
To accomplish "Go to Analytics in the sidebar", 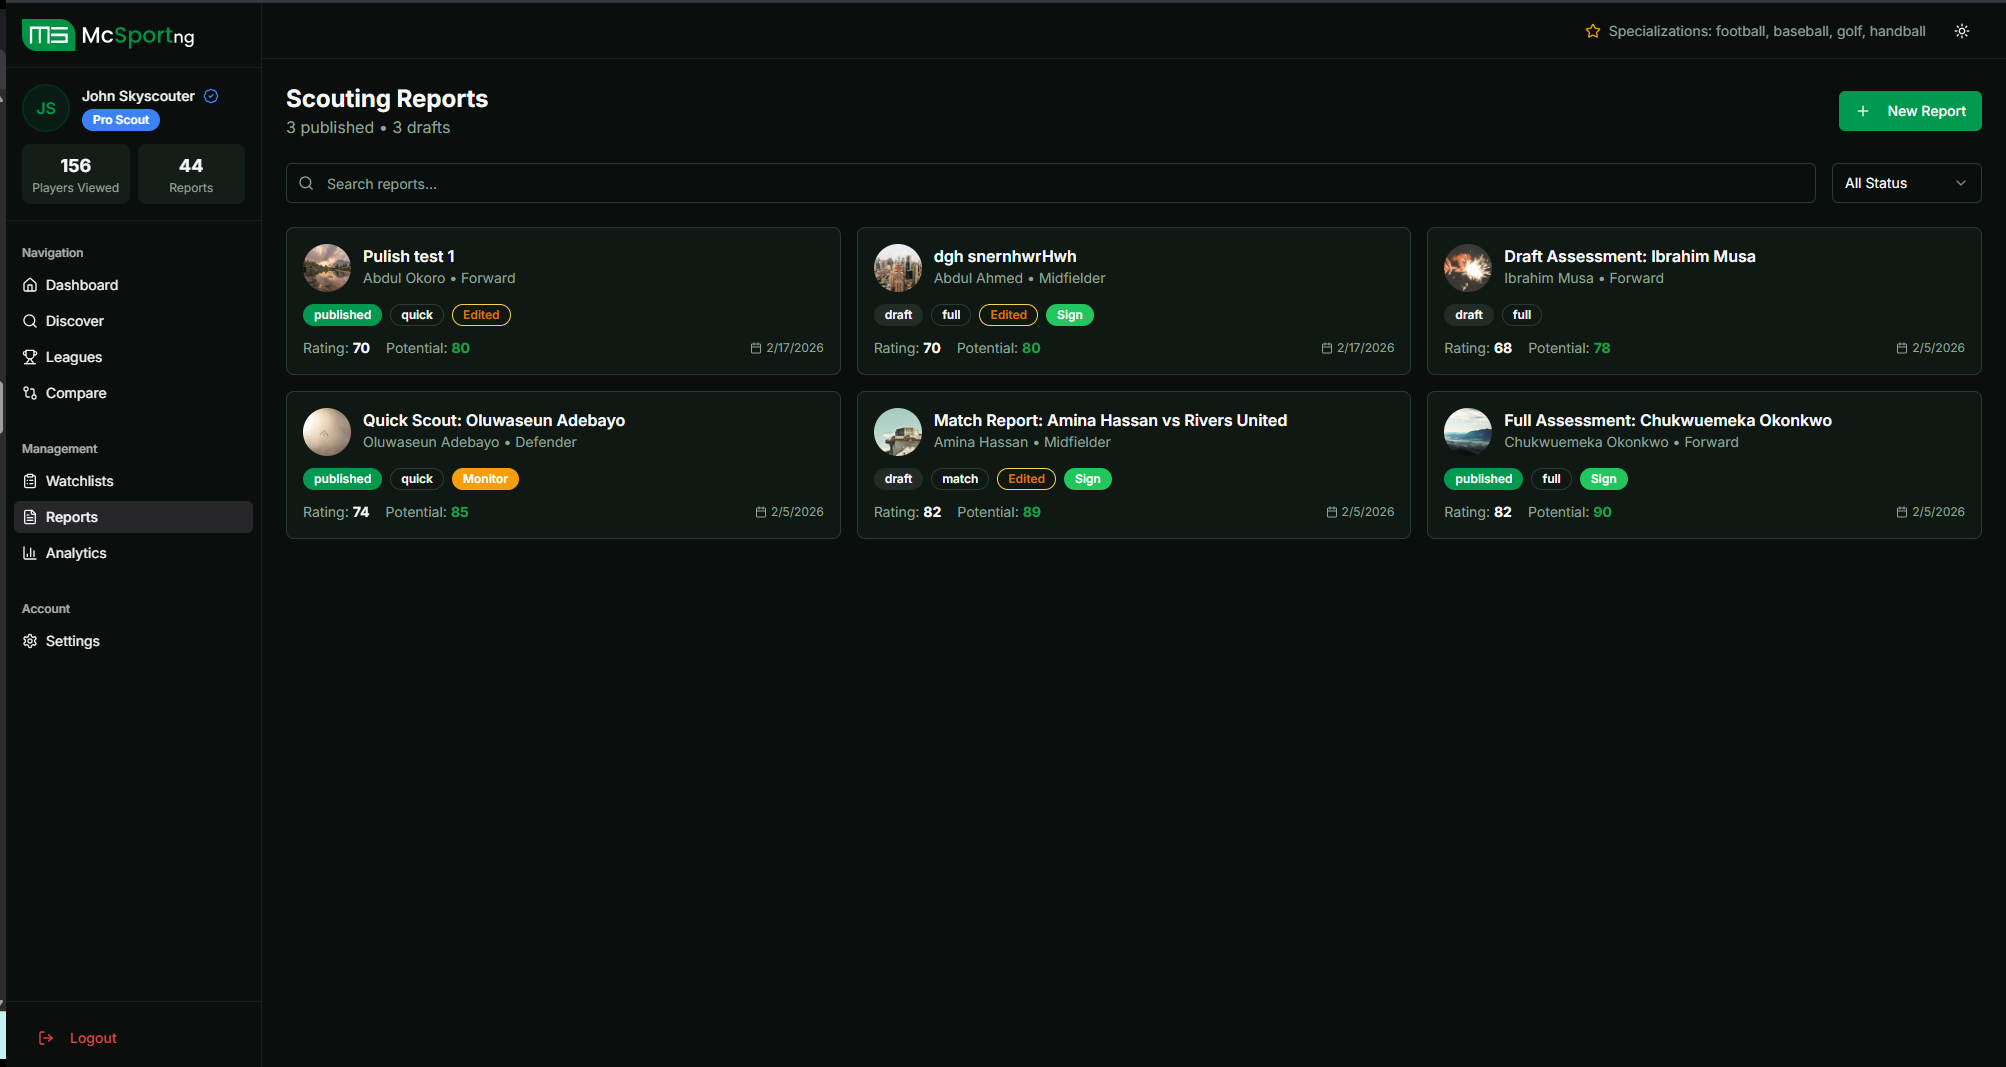I will 76,553.
